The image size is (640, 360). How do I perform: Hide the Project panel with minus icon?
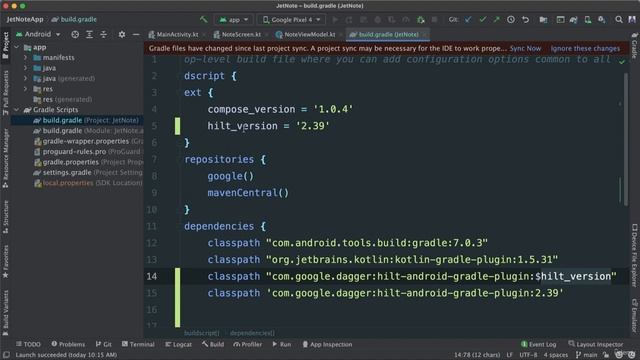pos(136,34)
